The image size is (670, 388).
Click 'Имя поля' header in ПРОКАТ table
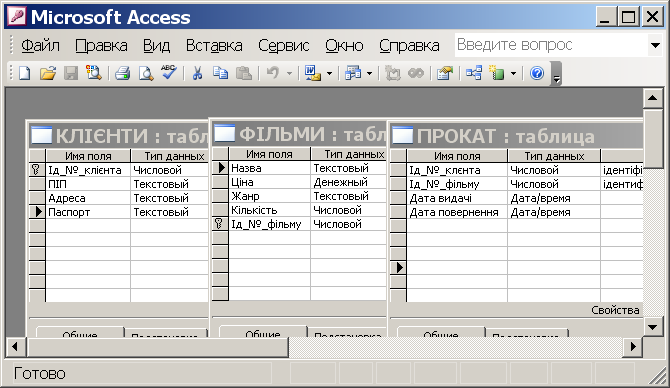click(x=457, y=156)
